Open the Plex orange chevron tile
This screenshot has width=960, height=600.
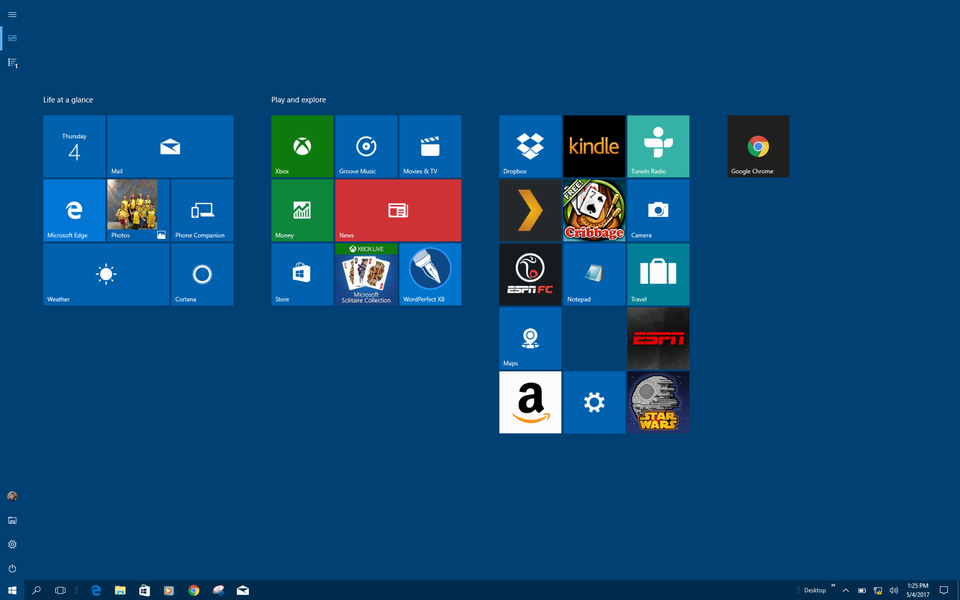point(530,210)
